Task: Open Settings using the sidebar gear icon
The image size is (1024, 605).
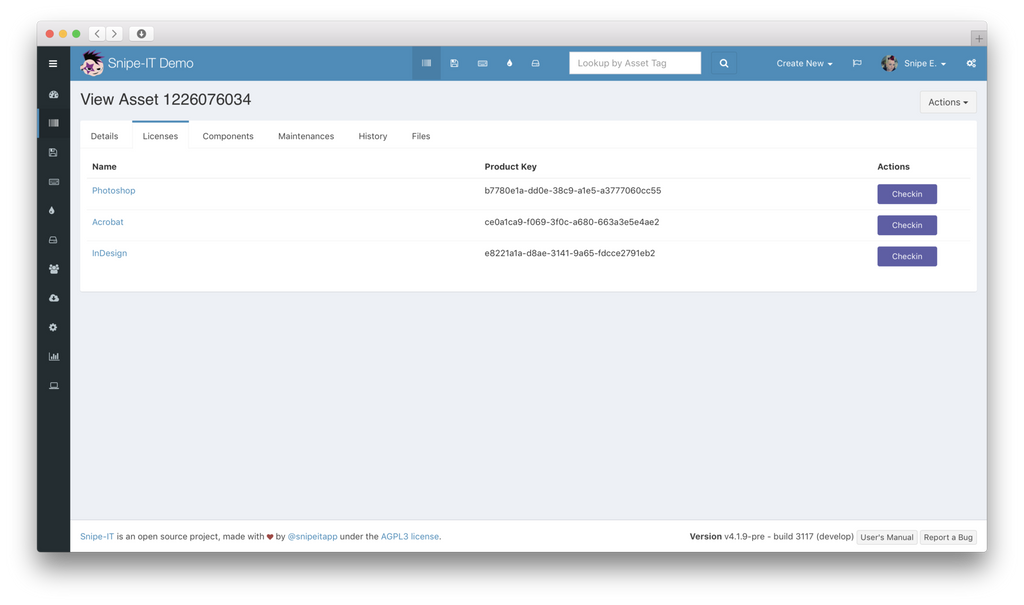Action: pyautogui.click(x=52, y=327)
